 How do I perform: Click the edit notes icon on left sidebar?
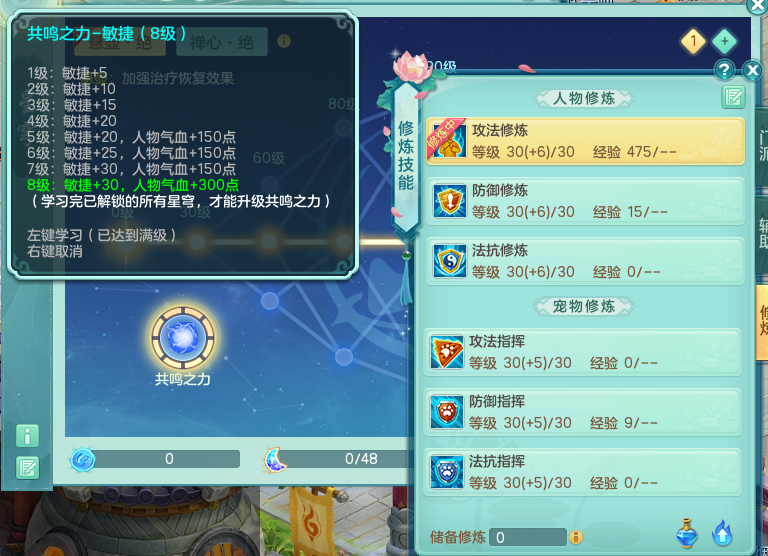27,467
